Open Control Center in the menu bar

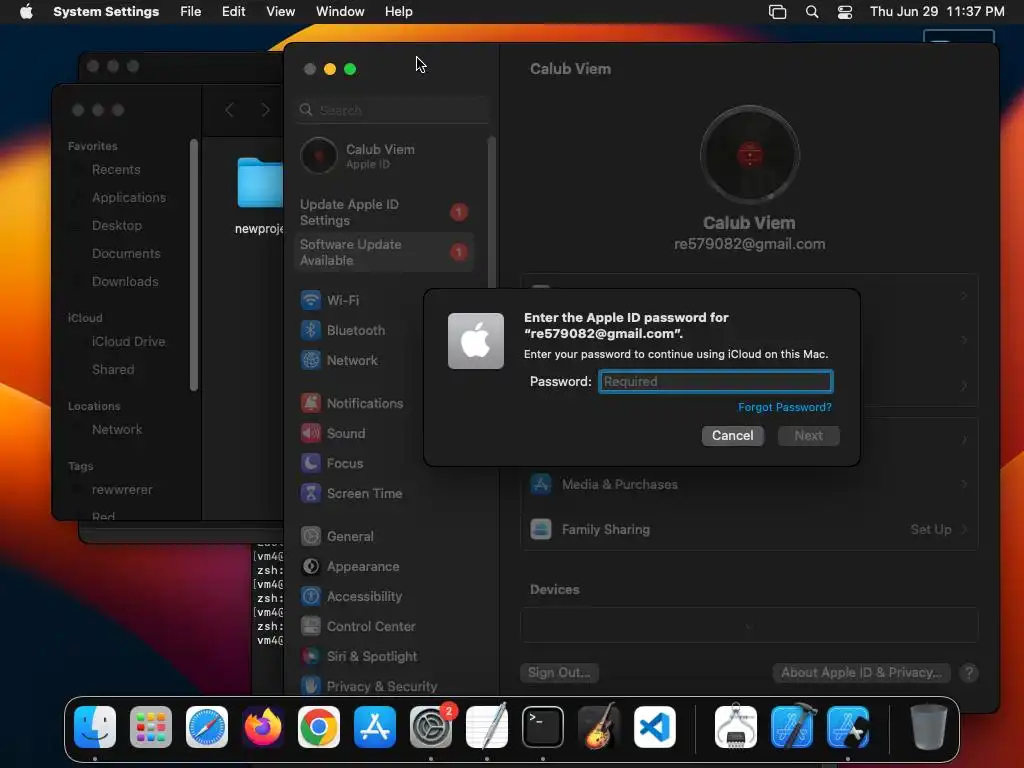tap(845, 12)
